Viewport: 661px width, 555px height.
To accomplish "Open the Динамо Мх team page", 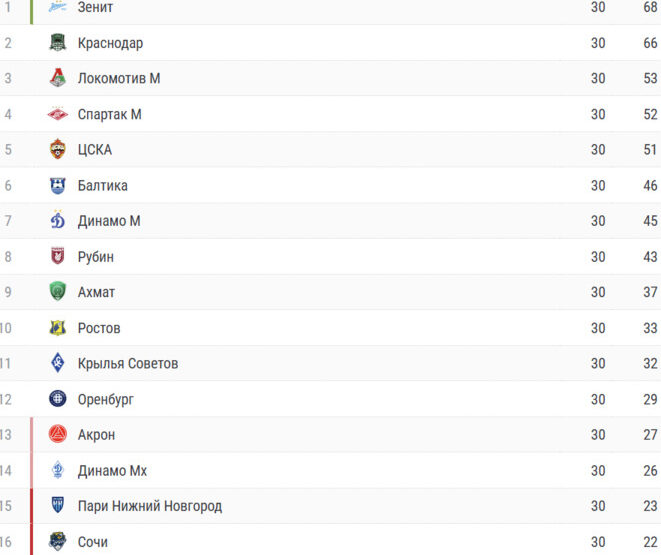I will [112, 470].
